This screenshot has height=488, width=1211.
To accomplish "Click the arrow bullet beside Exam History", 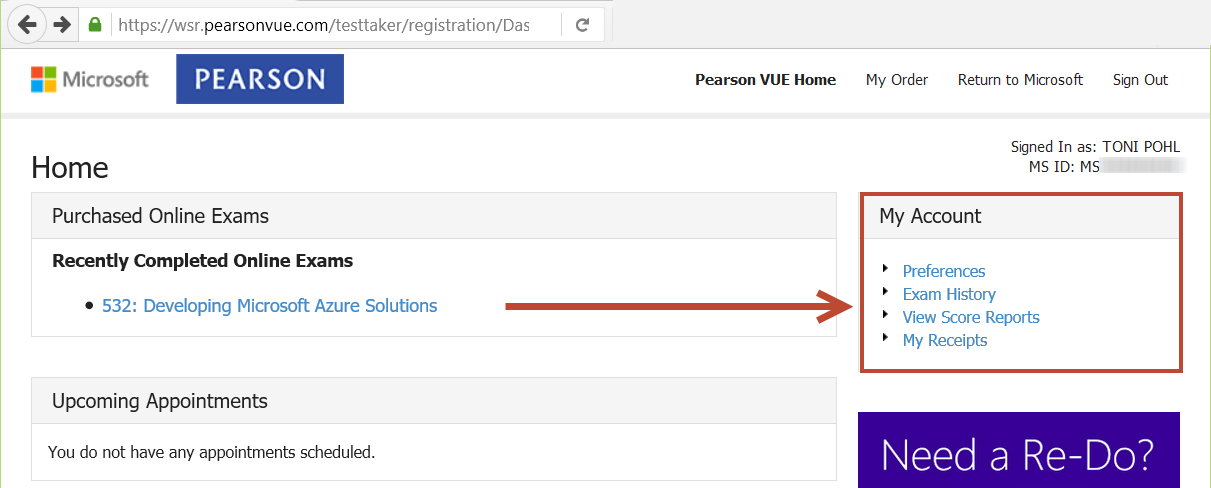I will 886,292.
